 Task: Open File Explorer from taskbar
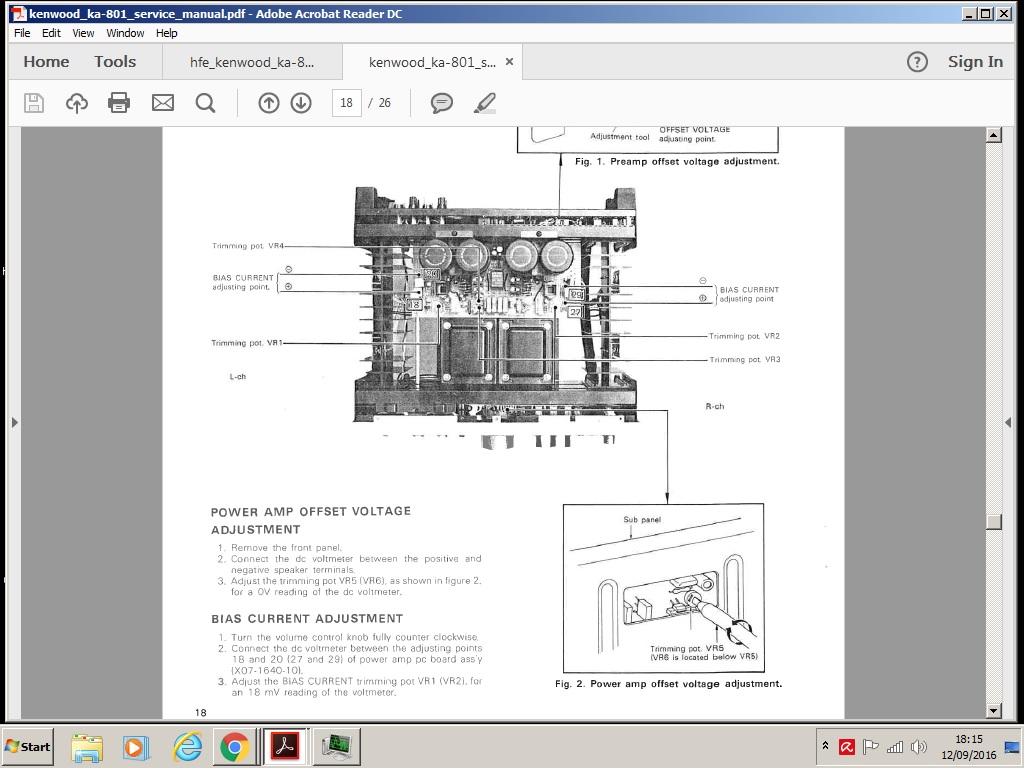[87, 746]
